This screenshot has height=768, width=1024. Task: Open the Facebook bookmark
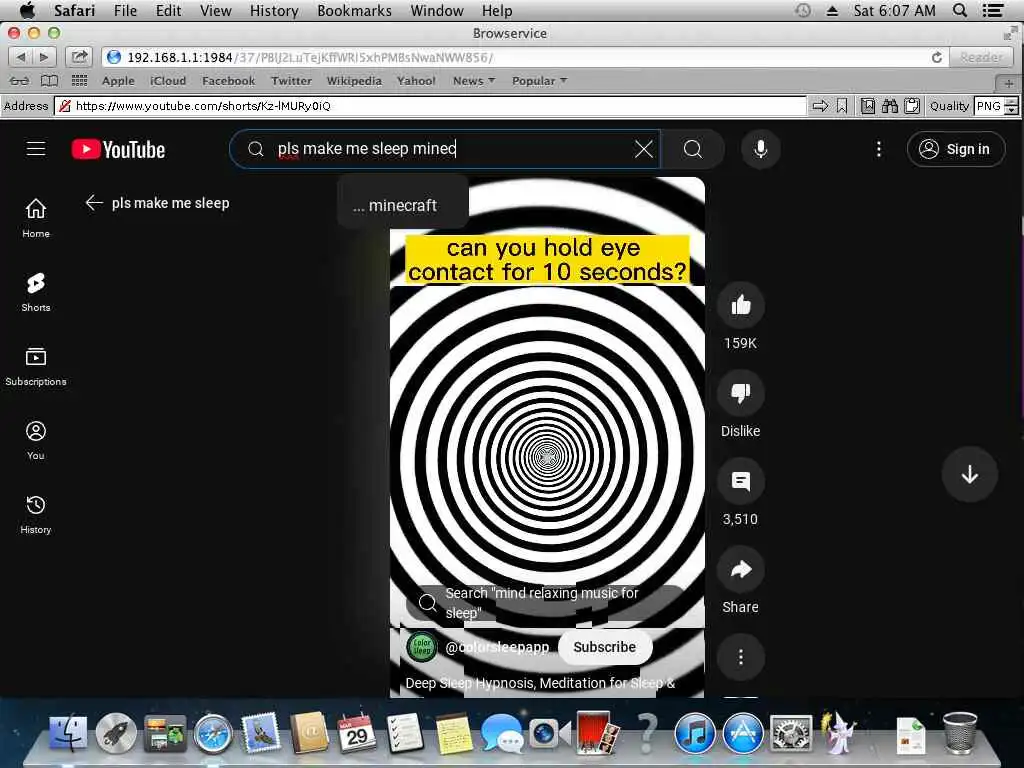coord(229,81)
